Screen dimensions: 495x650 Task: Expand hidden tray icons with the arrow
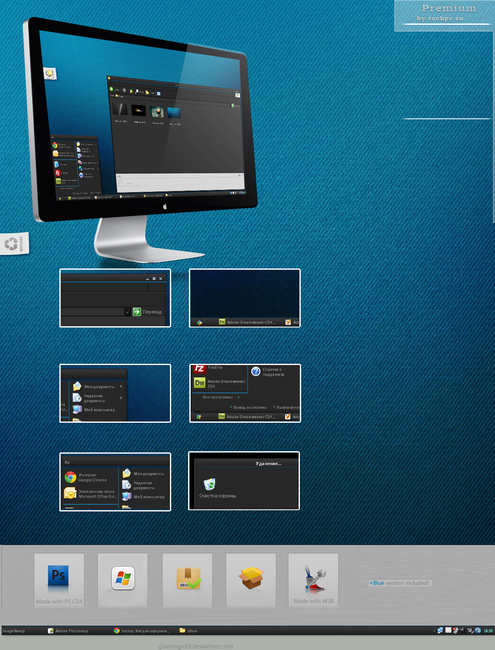point(434,631)
